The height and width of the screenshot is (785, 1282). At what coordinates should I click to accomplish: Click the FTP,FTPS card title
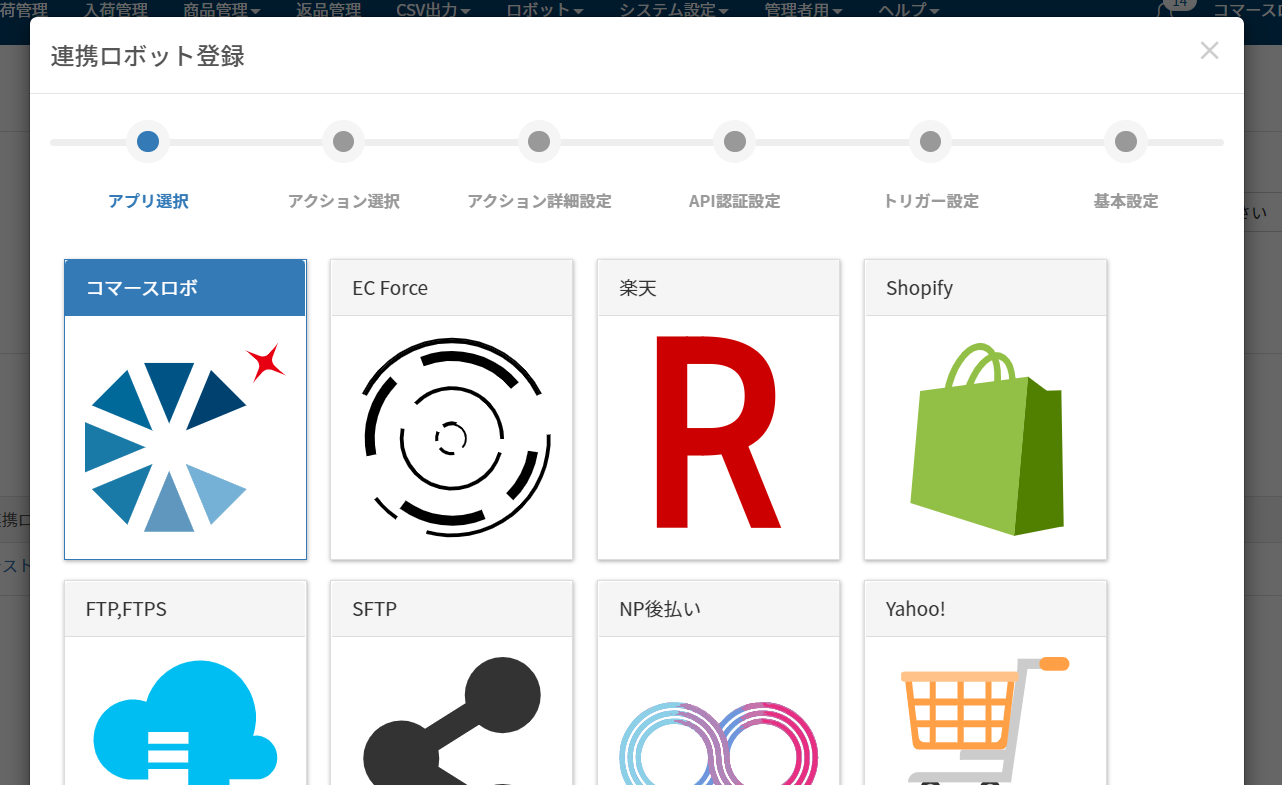click(126, 609)
